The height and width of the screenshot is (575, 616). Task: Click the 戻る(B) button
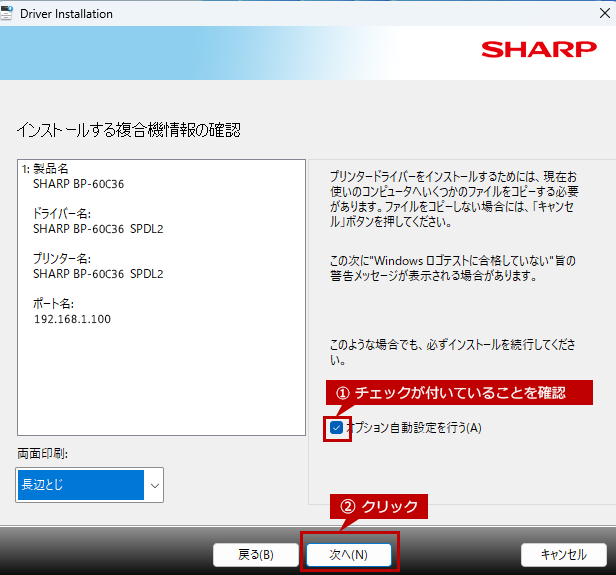point(256,555)
